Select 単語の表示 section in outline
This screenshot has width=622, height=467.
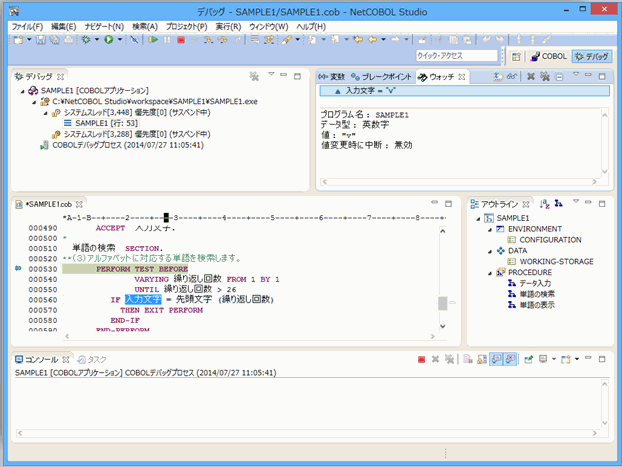(x=532, y=305)
